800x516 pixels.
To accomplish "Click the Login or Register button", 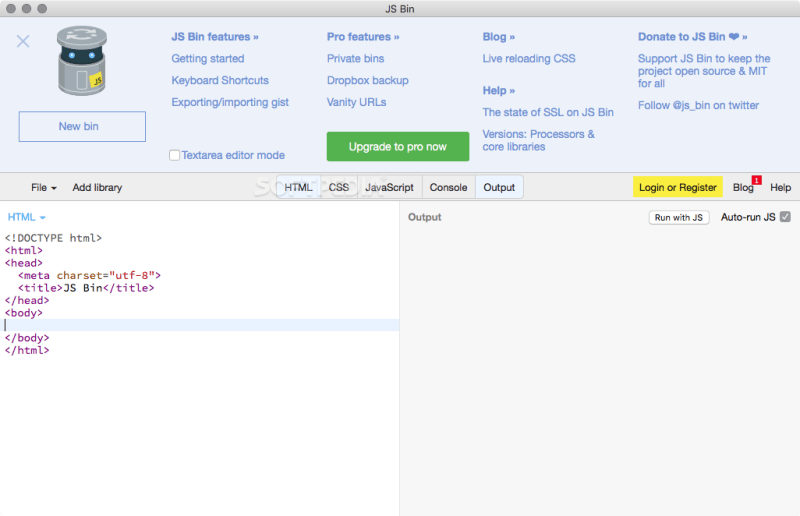I will [x=678, y=187].
